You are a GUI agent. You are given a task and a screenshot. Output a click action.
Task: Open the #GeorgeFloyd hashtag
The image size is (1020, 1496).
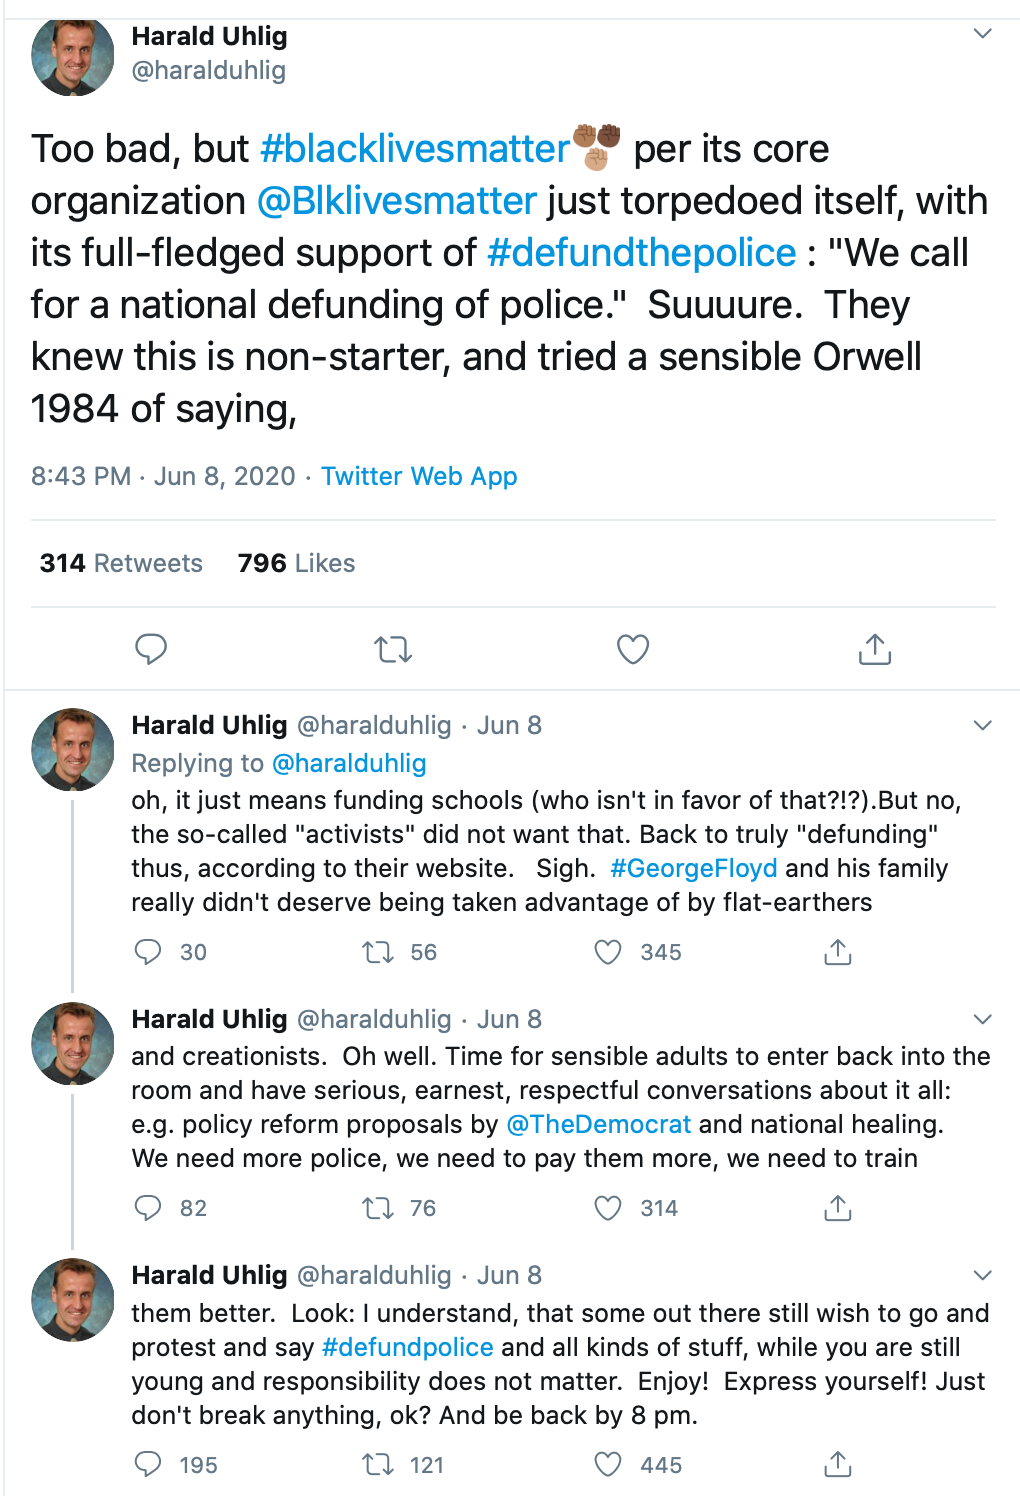(x=693, y=868)
